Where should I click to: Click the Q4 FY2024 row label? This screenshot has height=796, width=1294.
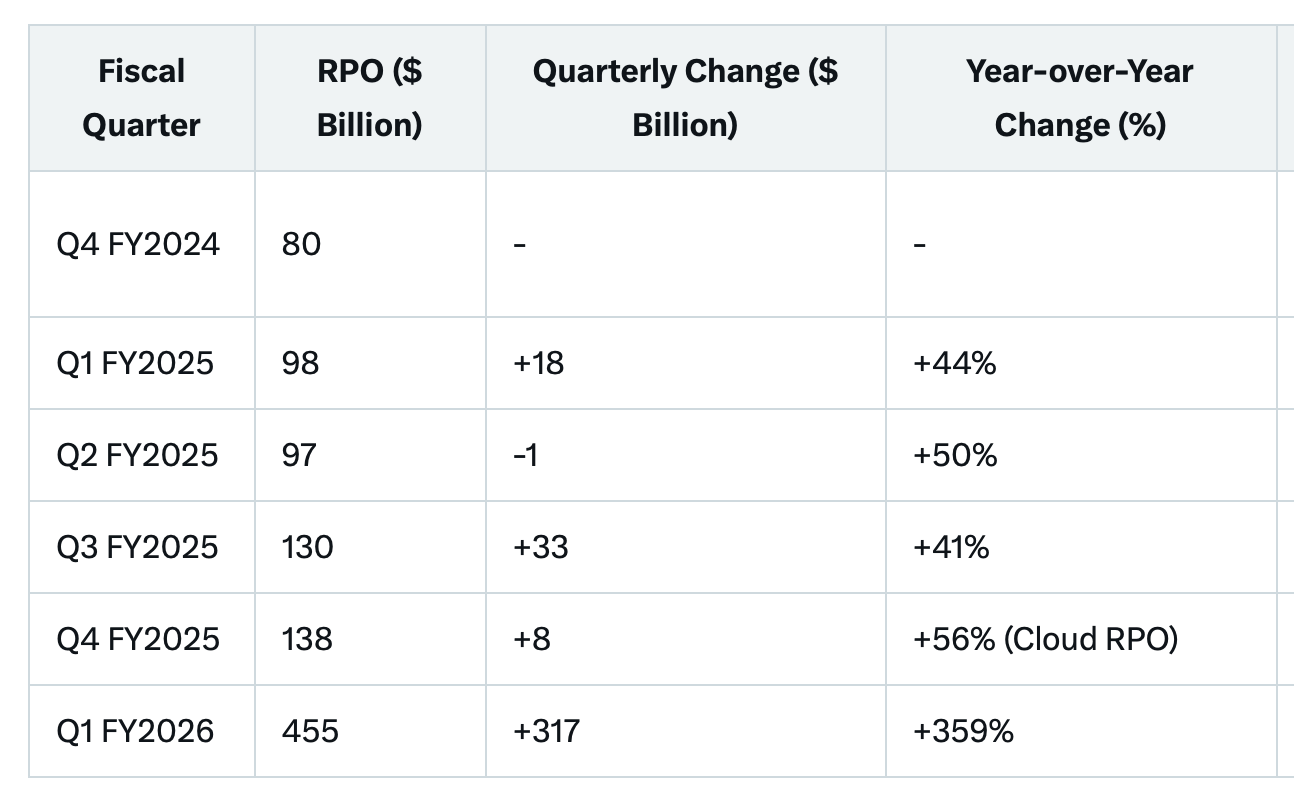(138, 244)
